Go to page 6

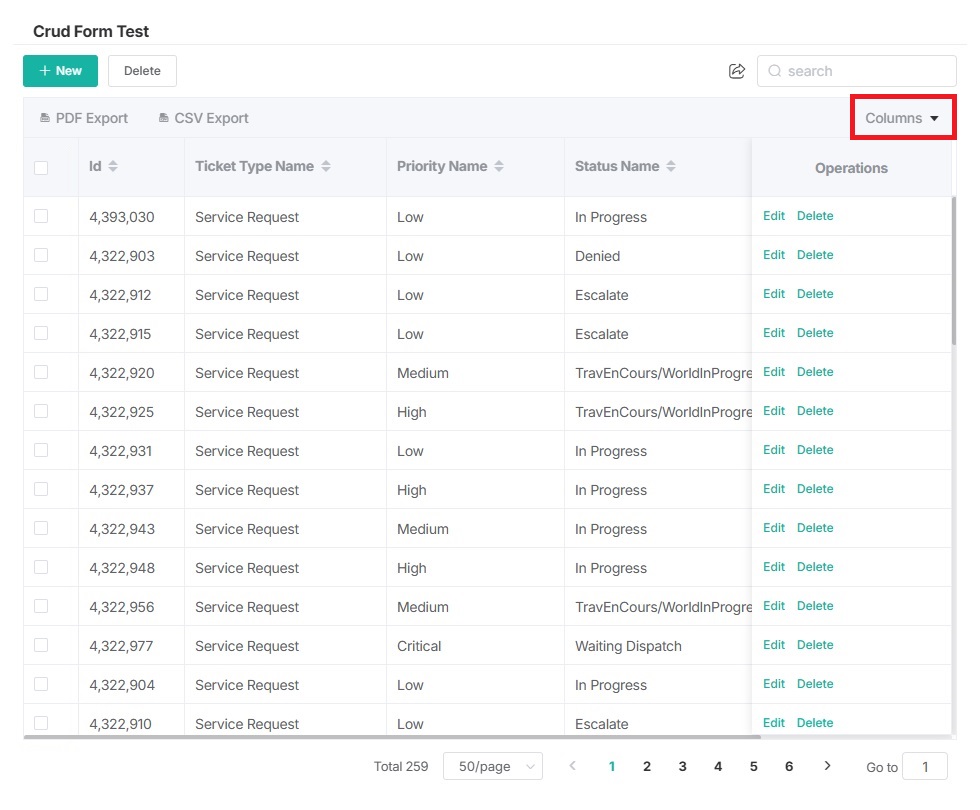click(x=789, y=766)
